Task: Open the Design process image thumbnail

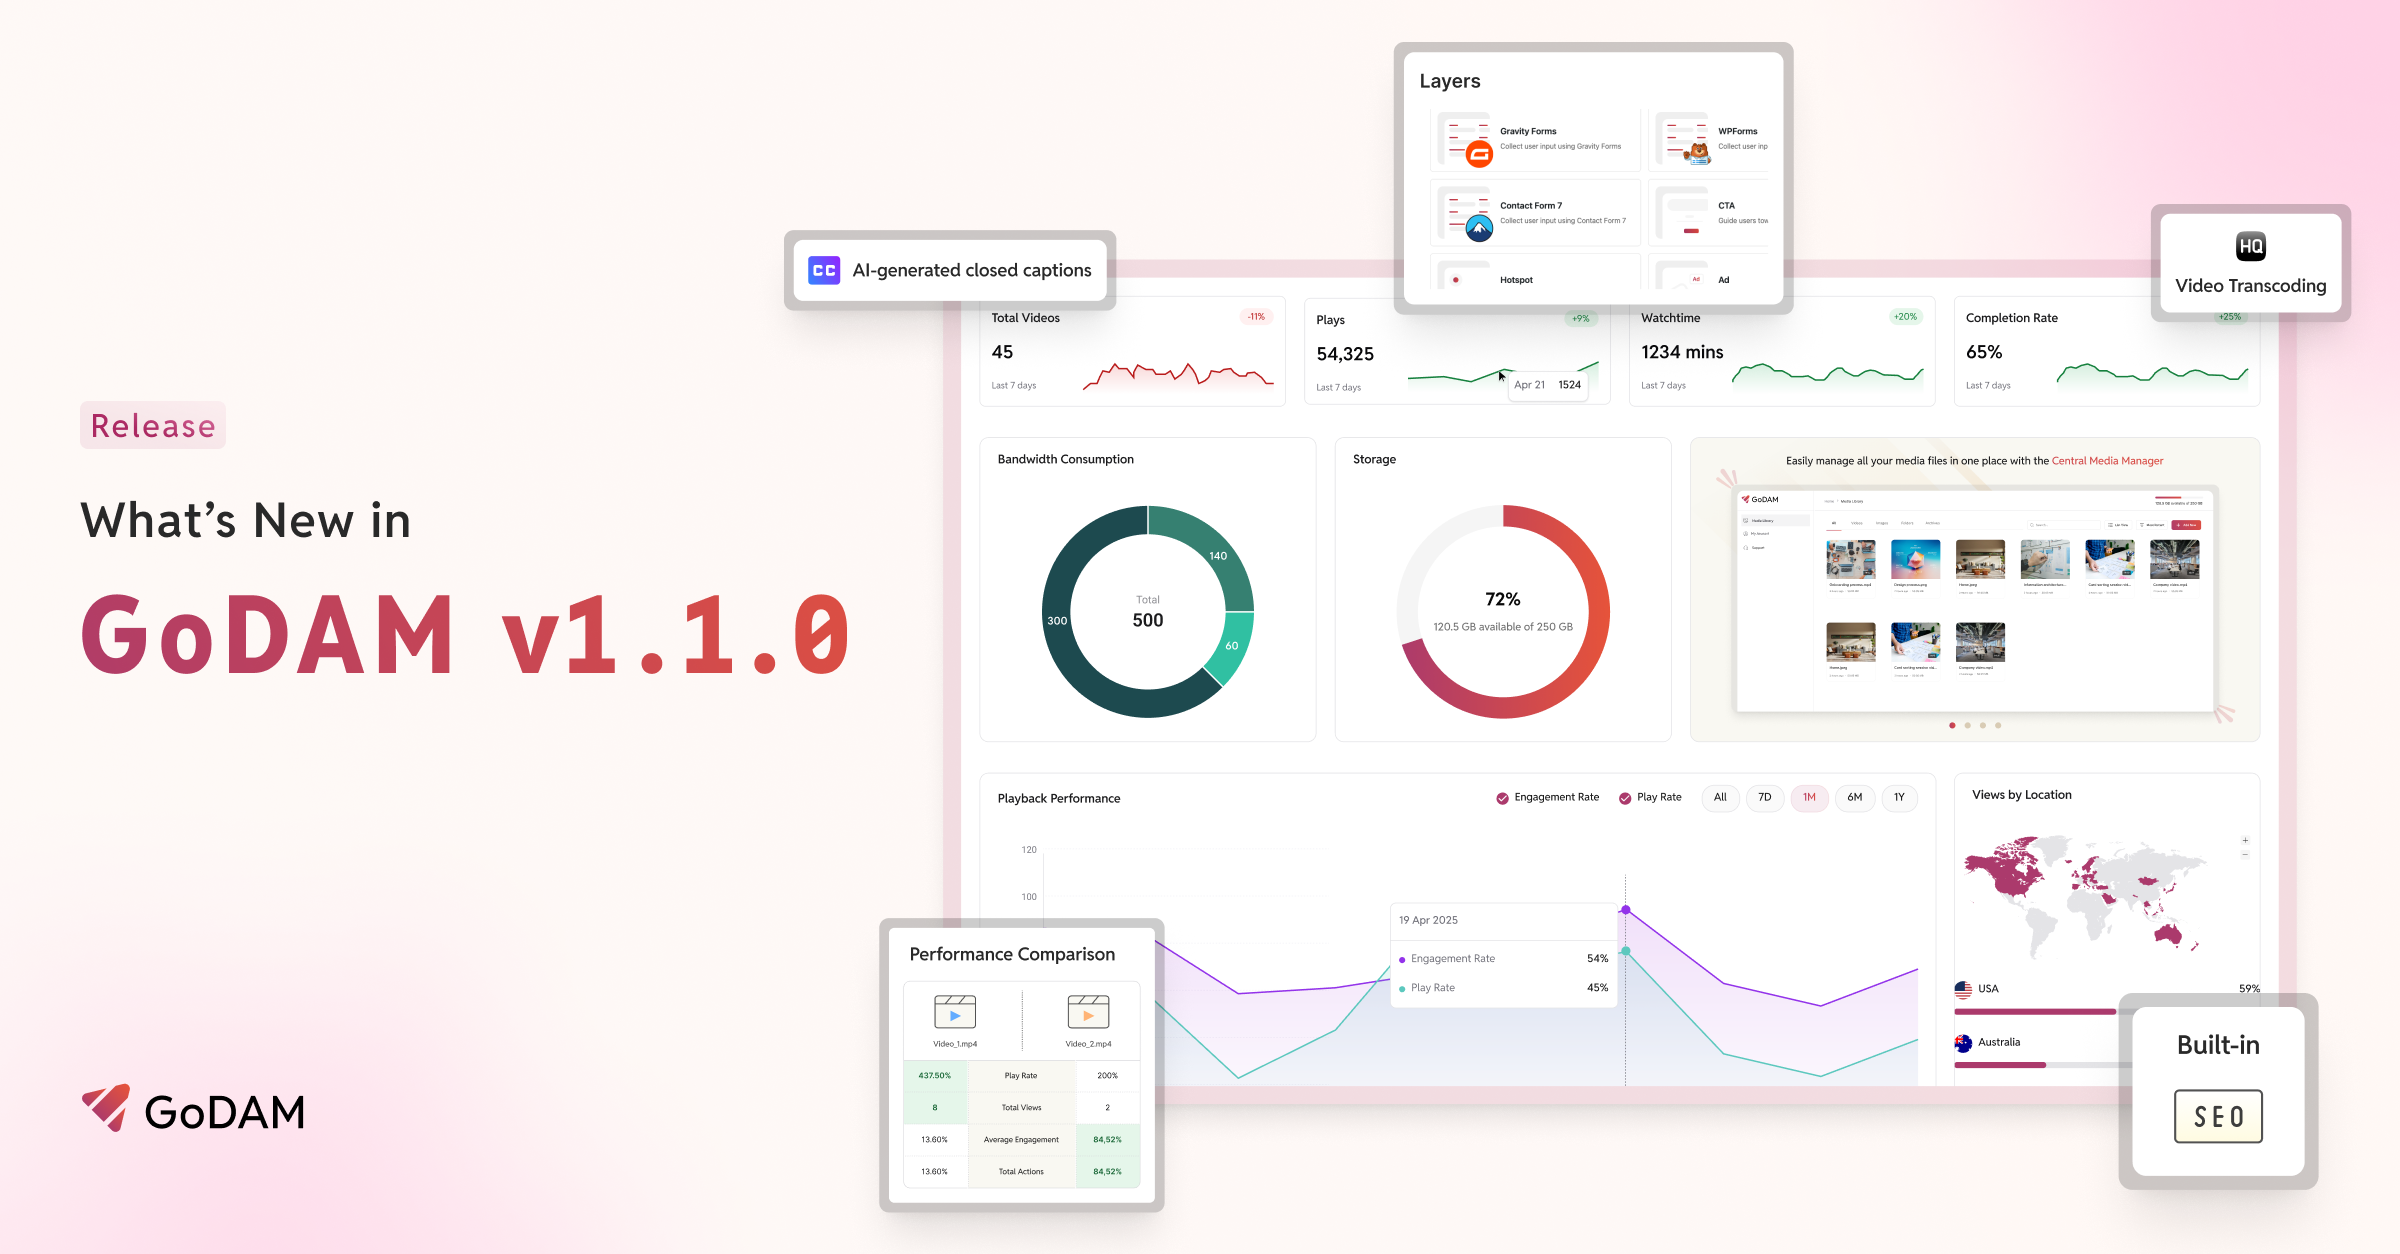Action: click(1916, 559)
